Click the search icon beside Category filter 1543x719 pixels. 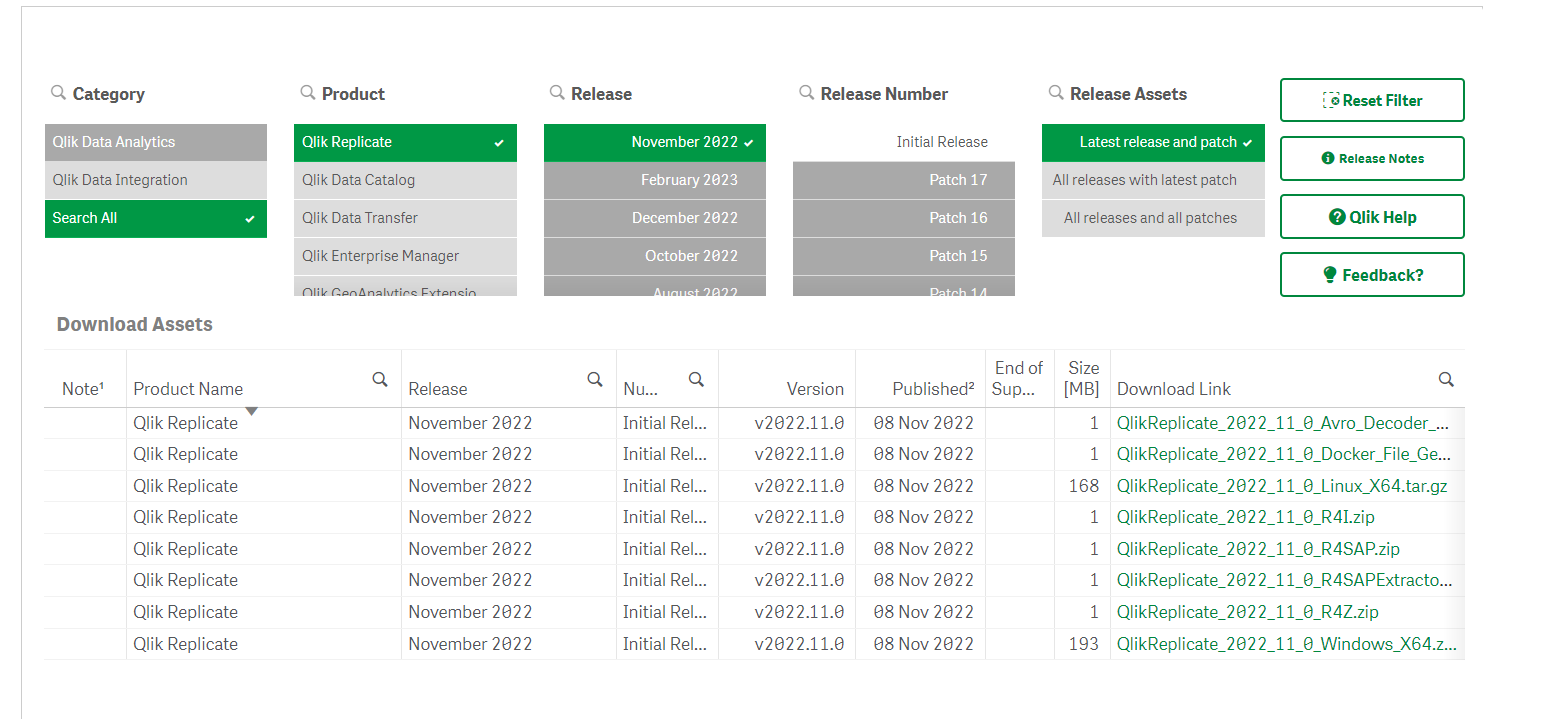coord(58,93)
